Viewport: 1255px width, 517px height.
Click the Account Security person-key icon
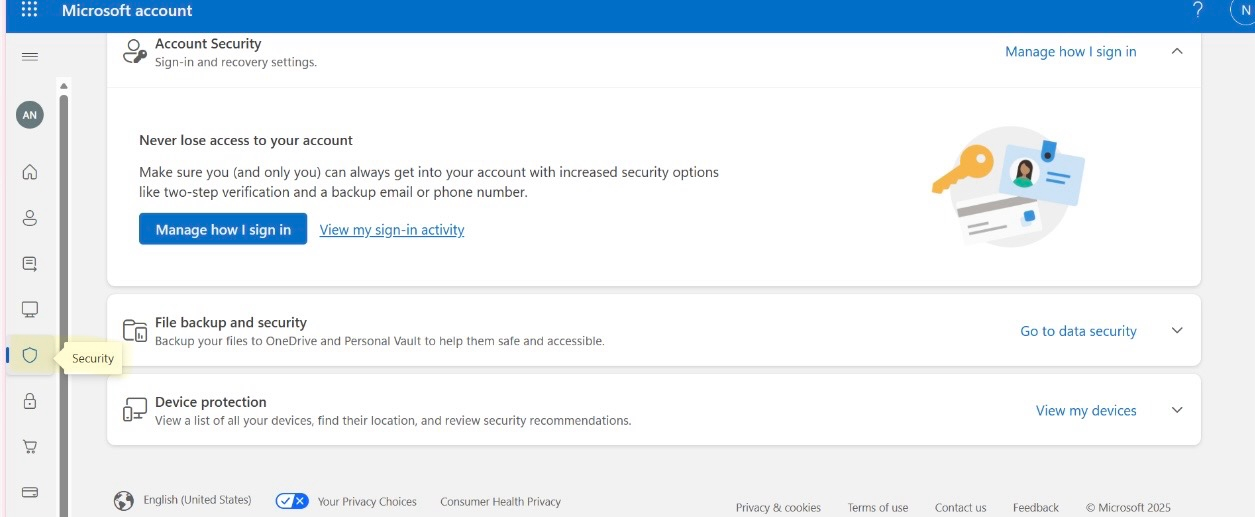click(x=134, y=52)
